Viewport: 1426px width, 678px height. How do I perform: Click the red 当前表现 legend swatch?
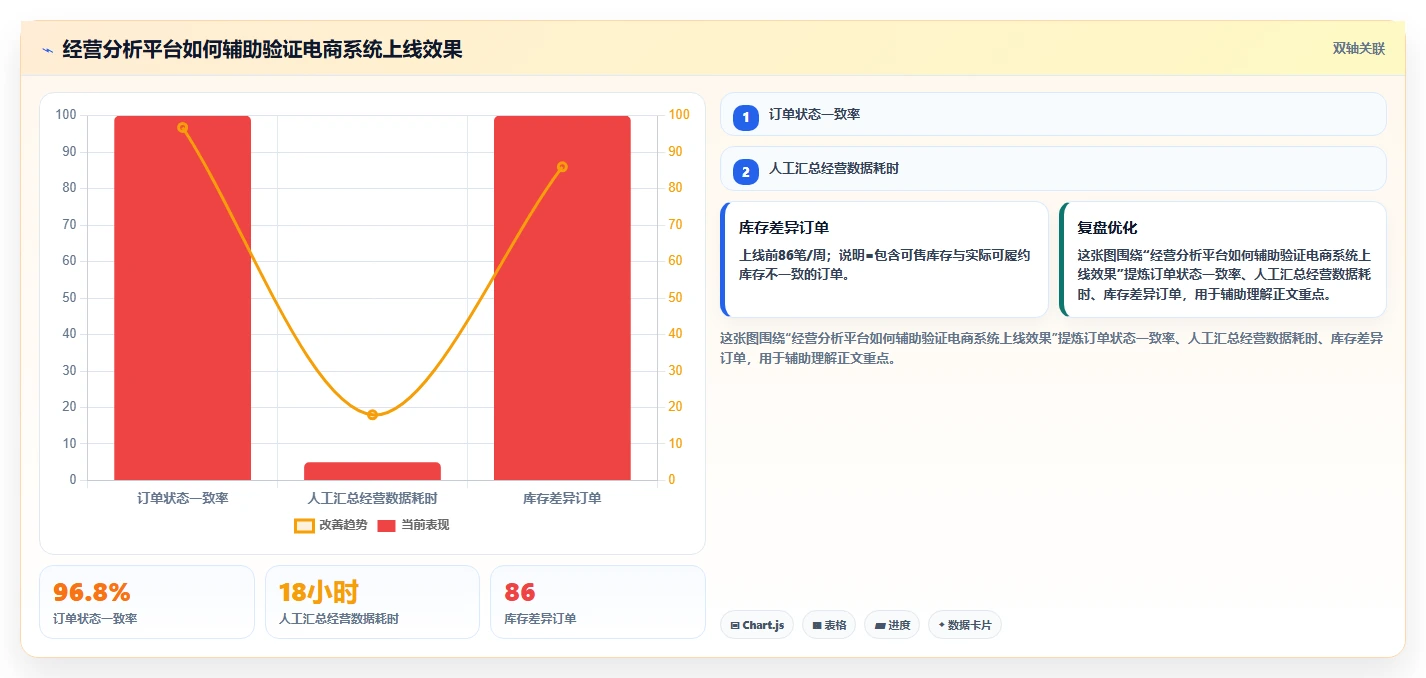click(x=387, y=525)
